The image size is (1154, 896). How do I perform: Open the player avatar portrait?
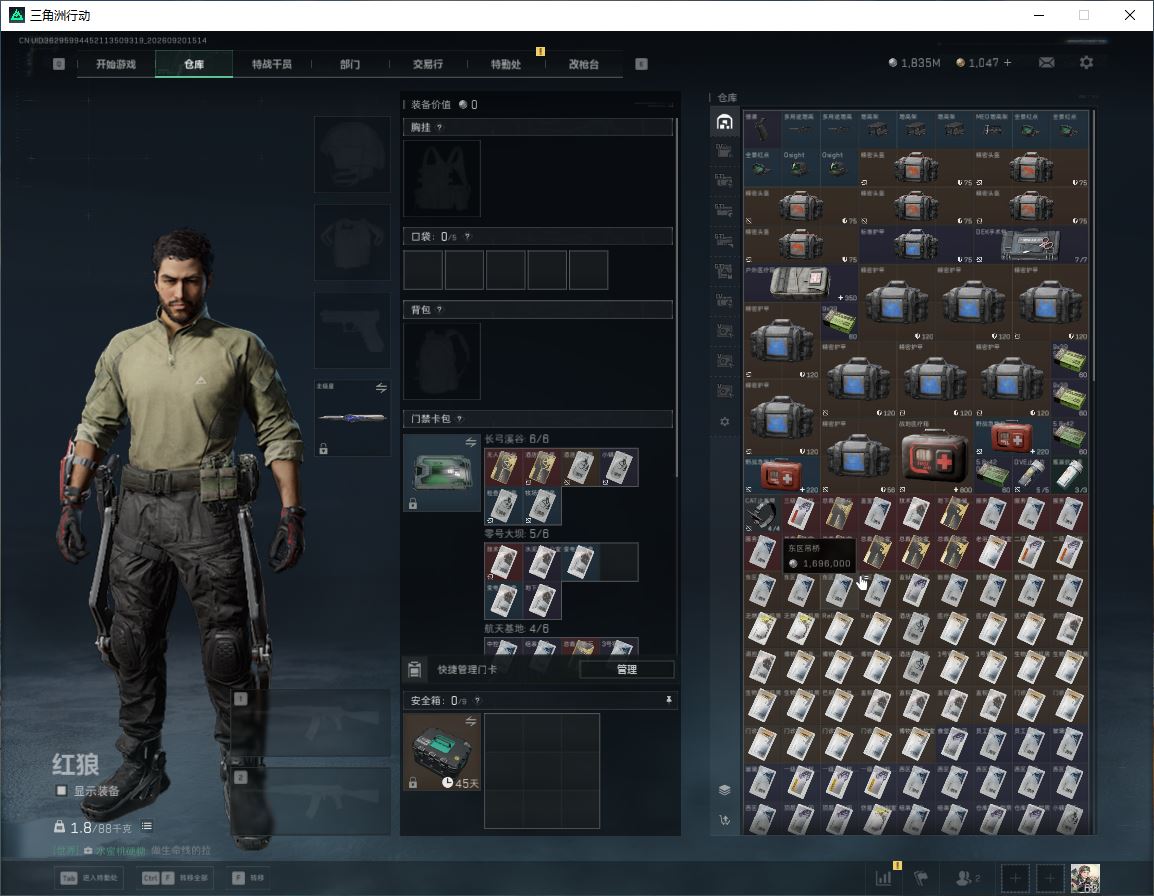[x=1085, y=878]
